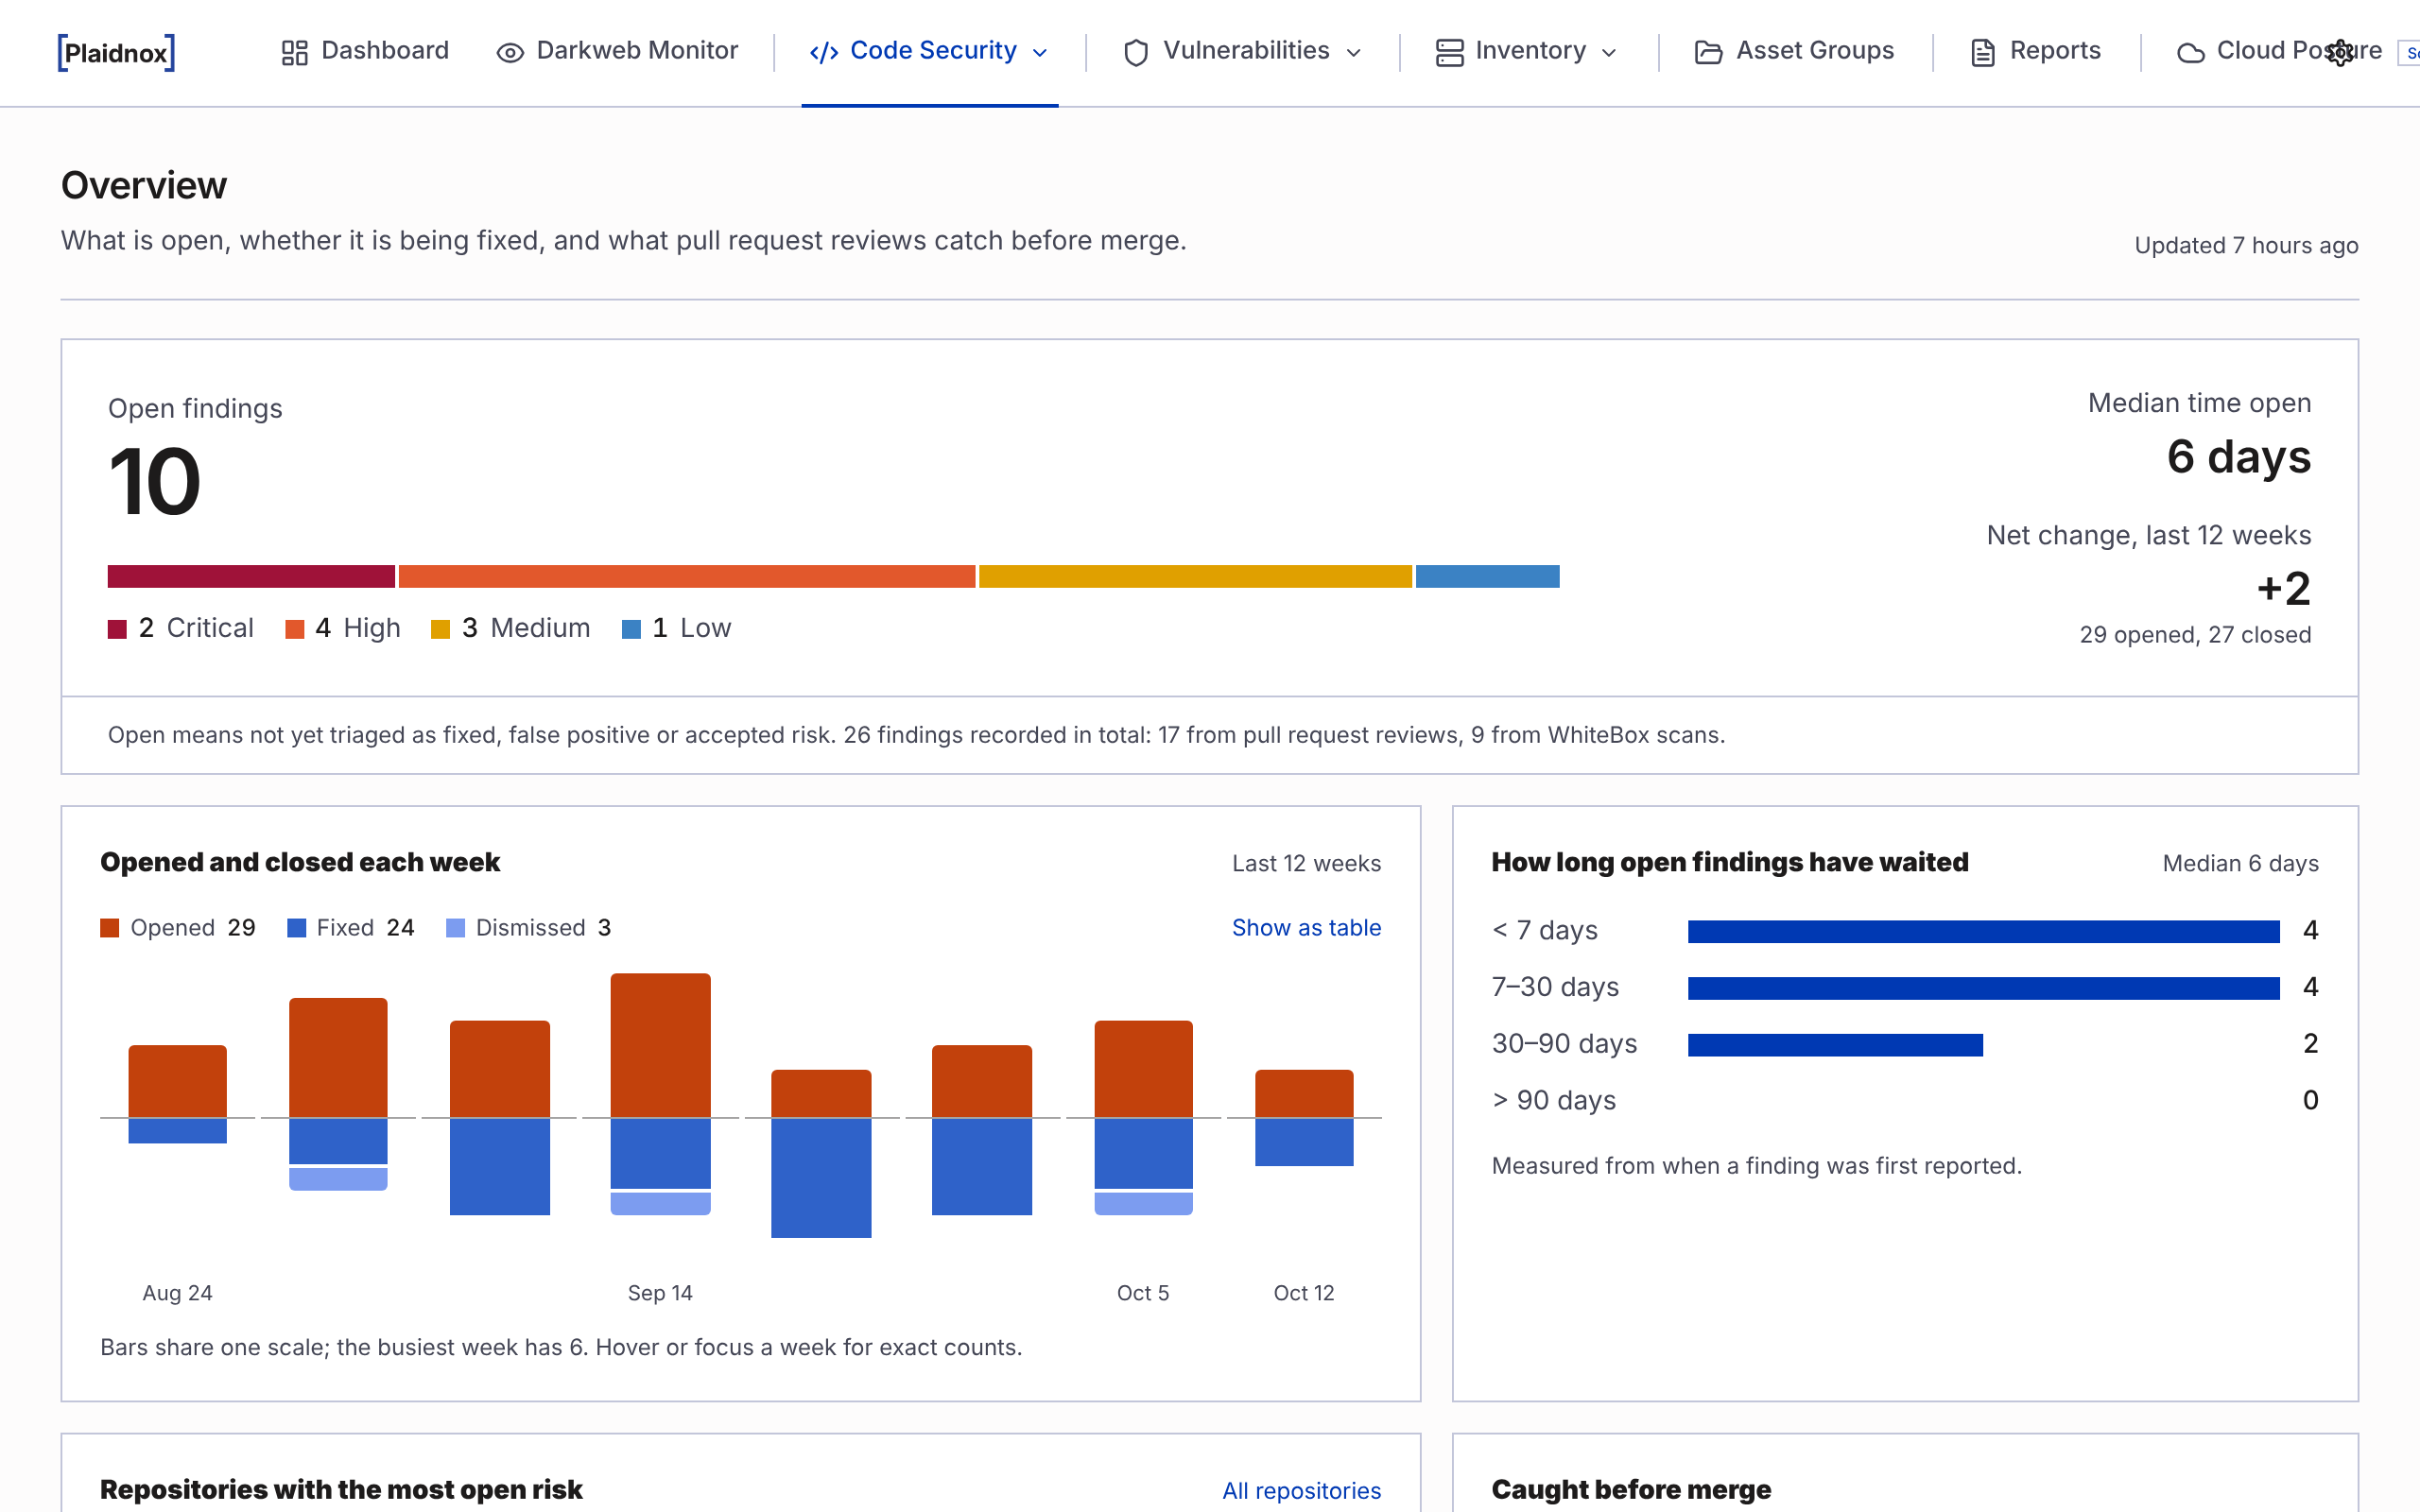Click the '29 opened, 27 closed' text
The height and width of the screenshot is (1512, 2420).
(2195, 634)
